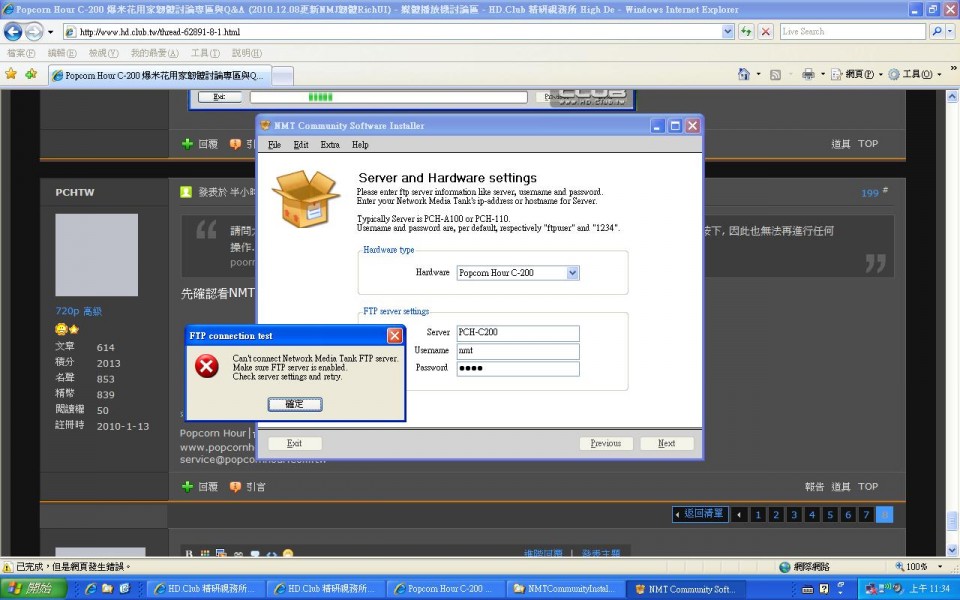Go to forum thread page 4
The width and height of the screenshot is (960, 600).
812,514
